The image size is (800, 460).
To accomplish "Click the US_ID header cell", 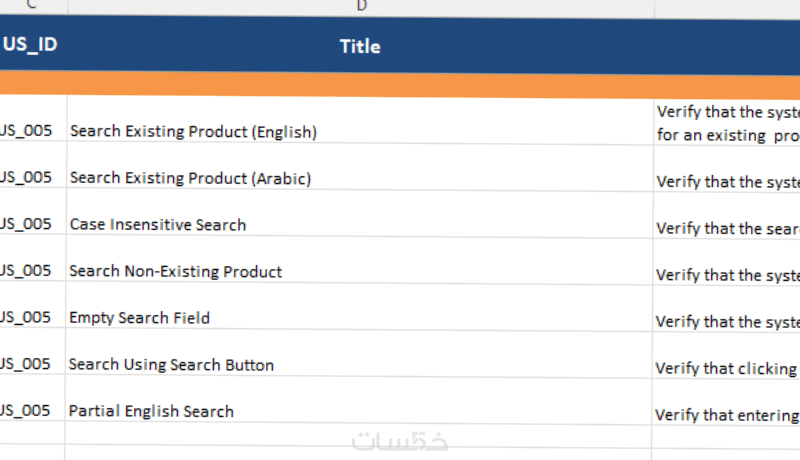I will (x=32, y=46).
